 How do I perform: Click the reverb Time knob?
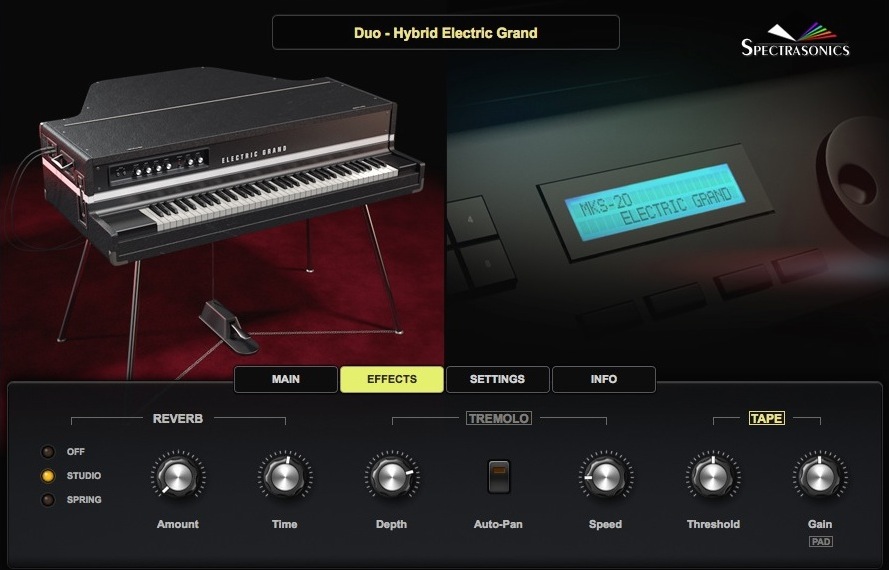point(285,476)
